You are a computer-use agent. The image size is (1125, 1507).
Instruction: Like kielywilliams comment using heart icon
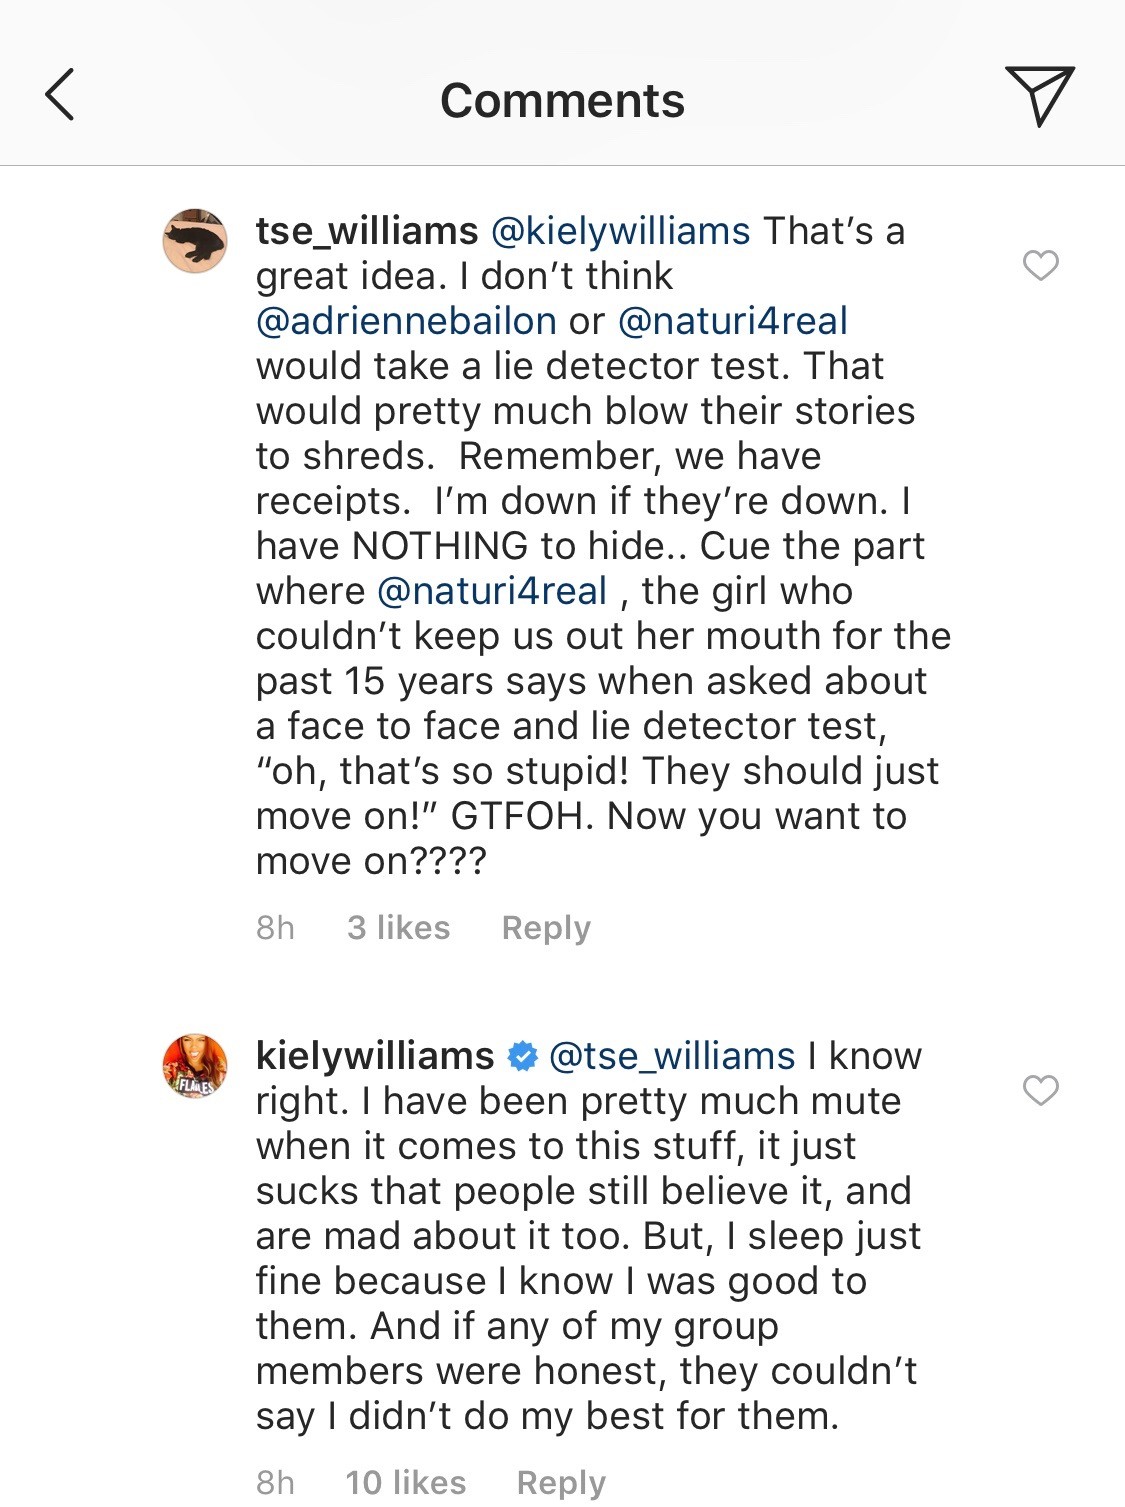(1041, 1090)
